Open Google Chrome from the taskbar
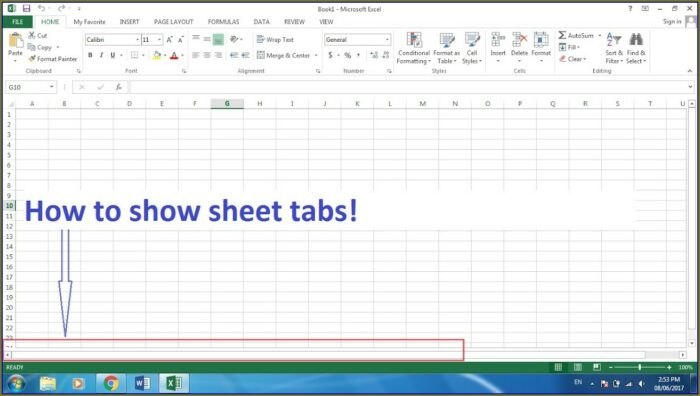Image resolution: width=700 pixels, height=396 pixels. (111, 383)
